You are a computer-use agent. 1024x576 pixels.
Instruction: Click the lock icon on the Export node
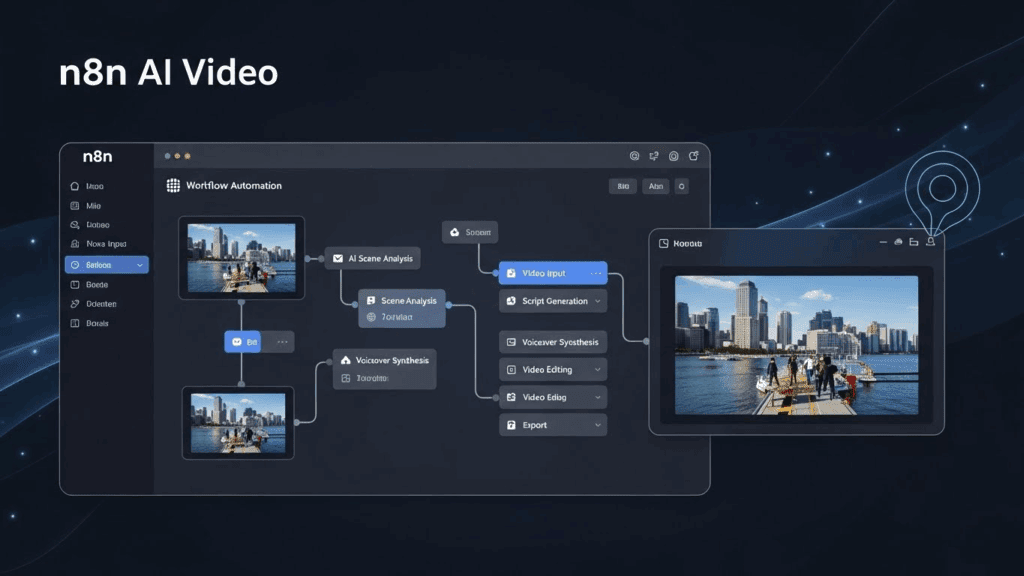(x=510, y=425)
